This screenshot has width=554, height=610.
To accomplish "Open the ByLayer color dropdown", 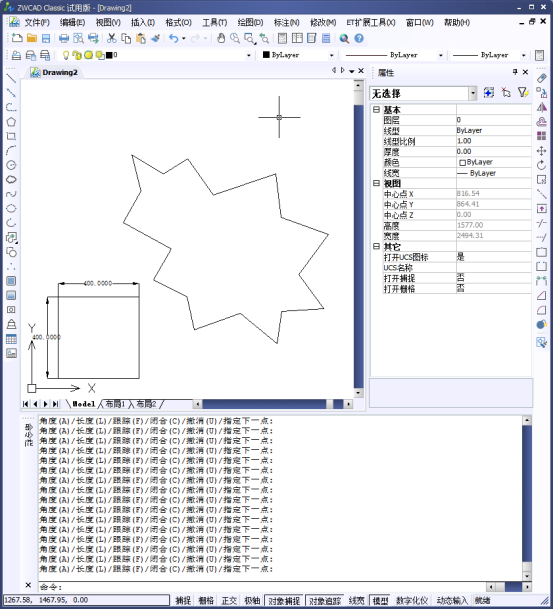I will coord(331,55).
